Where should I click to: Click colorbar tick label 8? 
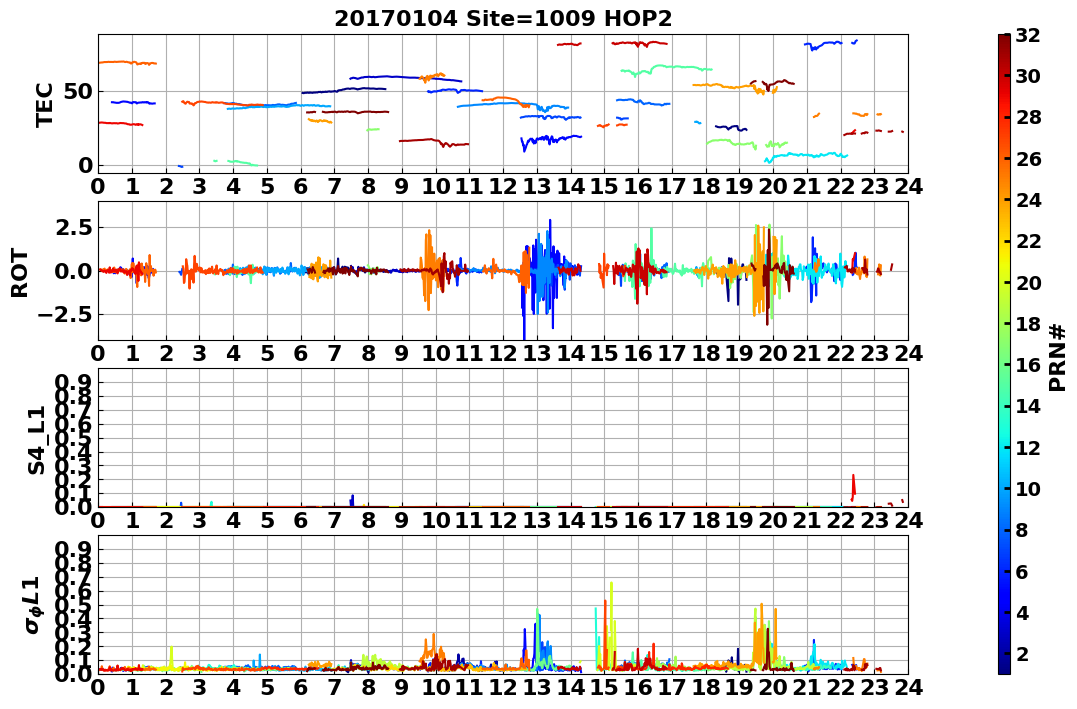(x=1022, y=530)
